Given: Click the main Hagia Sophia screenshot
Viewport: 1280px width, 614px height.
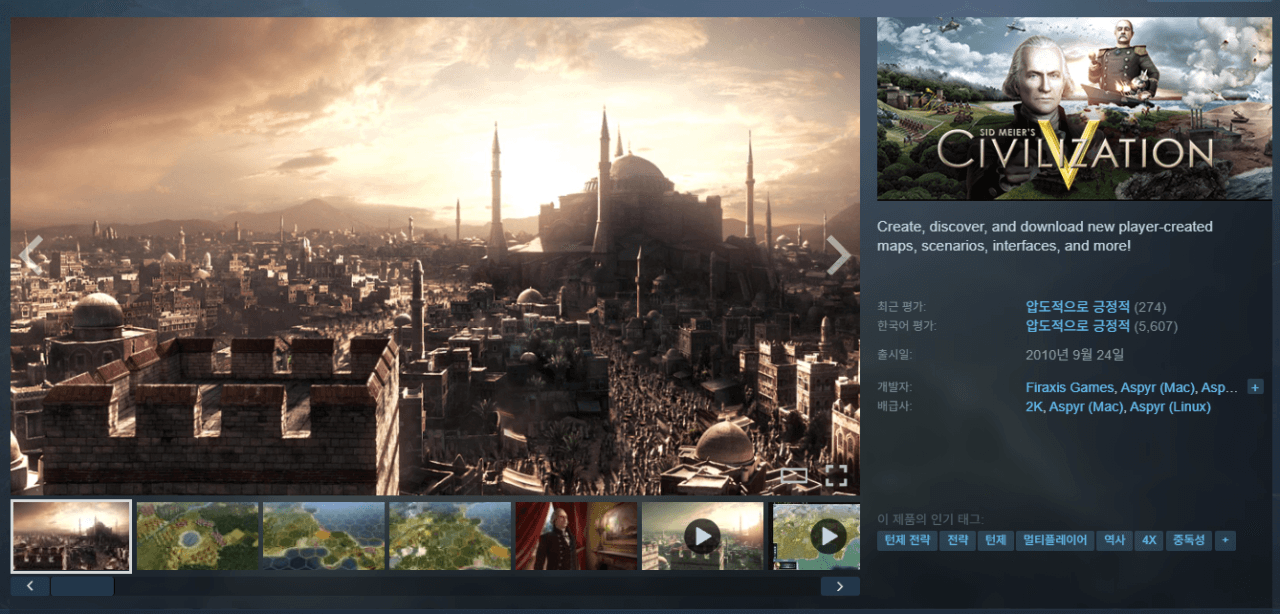Looking at the screenshot, I should [x=435, y=256].
